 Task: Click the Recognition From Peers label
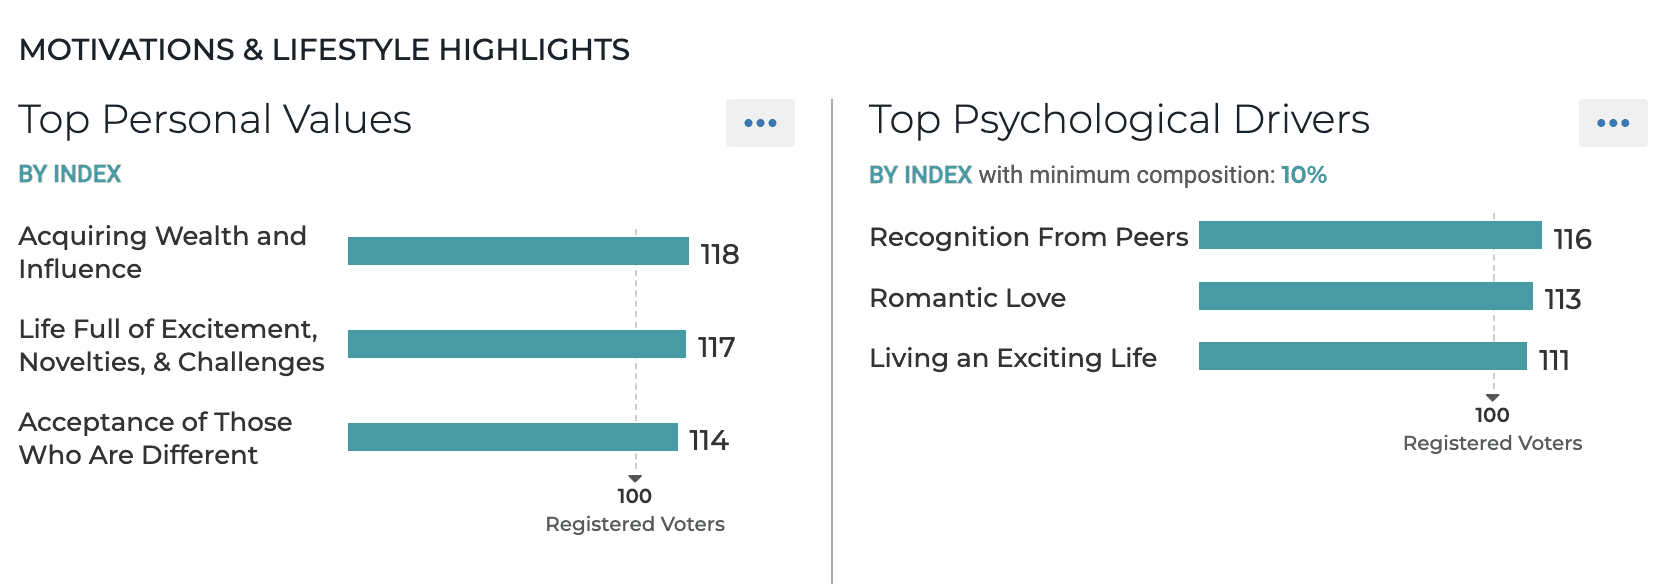click(1029, 237)
